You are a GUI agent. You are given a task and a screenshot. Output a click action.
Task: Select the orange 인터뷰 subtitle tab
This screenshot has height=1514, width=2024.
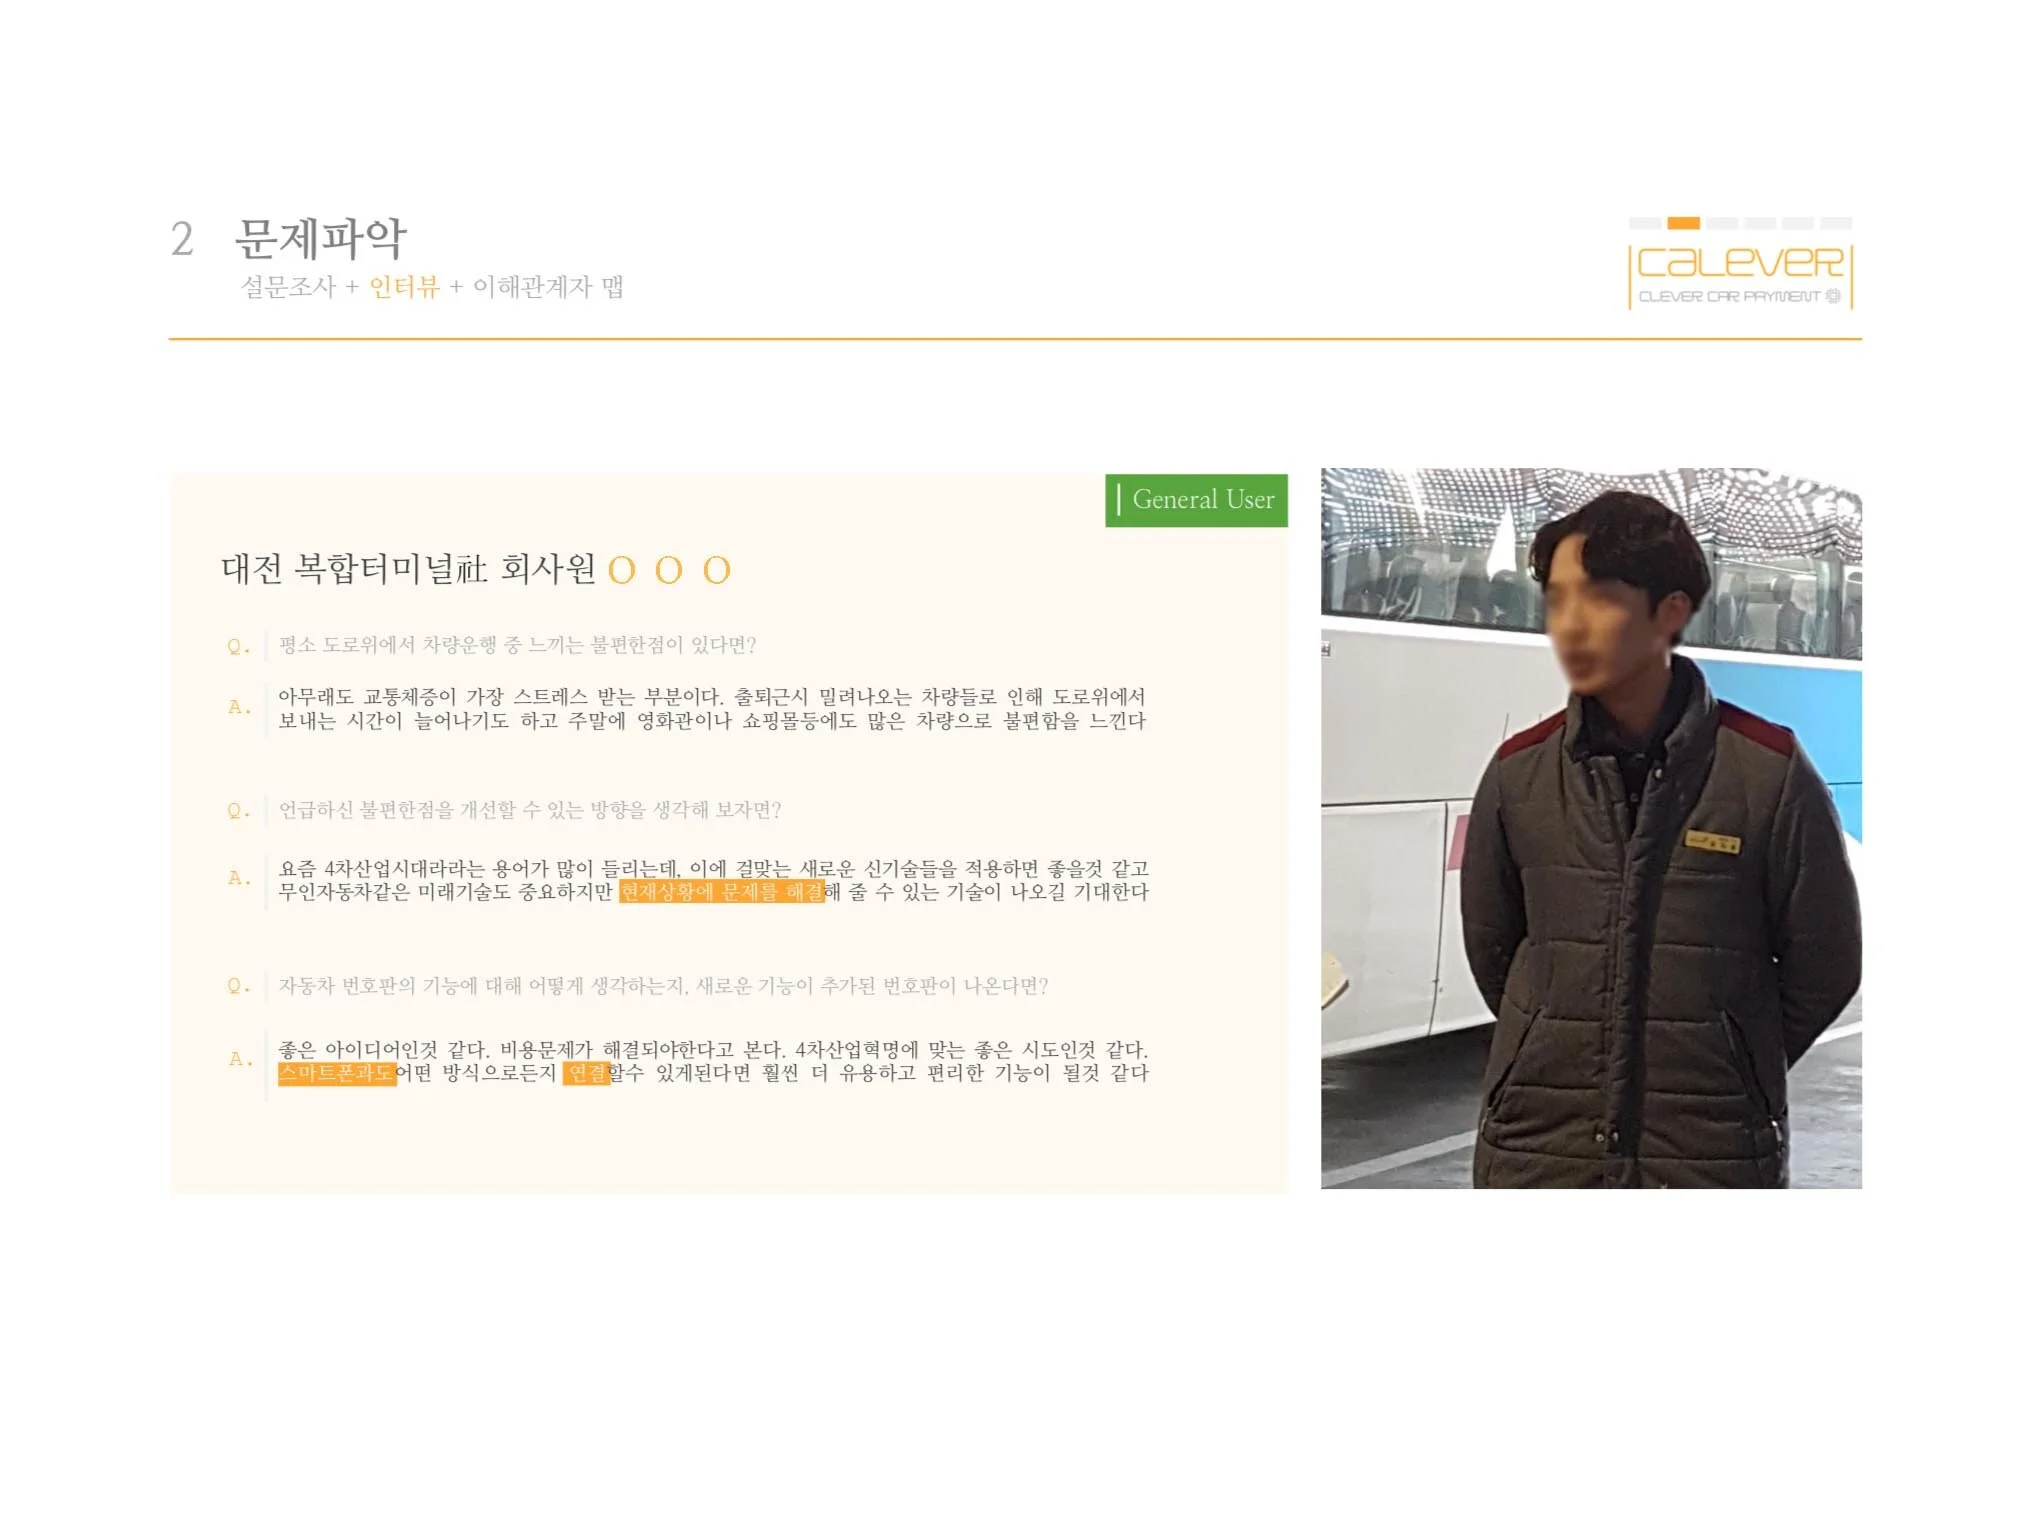pos(404,287)
